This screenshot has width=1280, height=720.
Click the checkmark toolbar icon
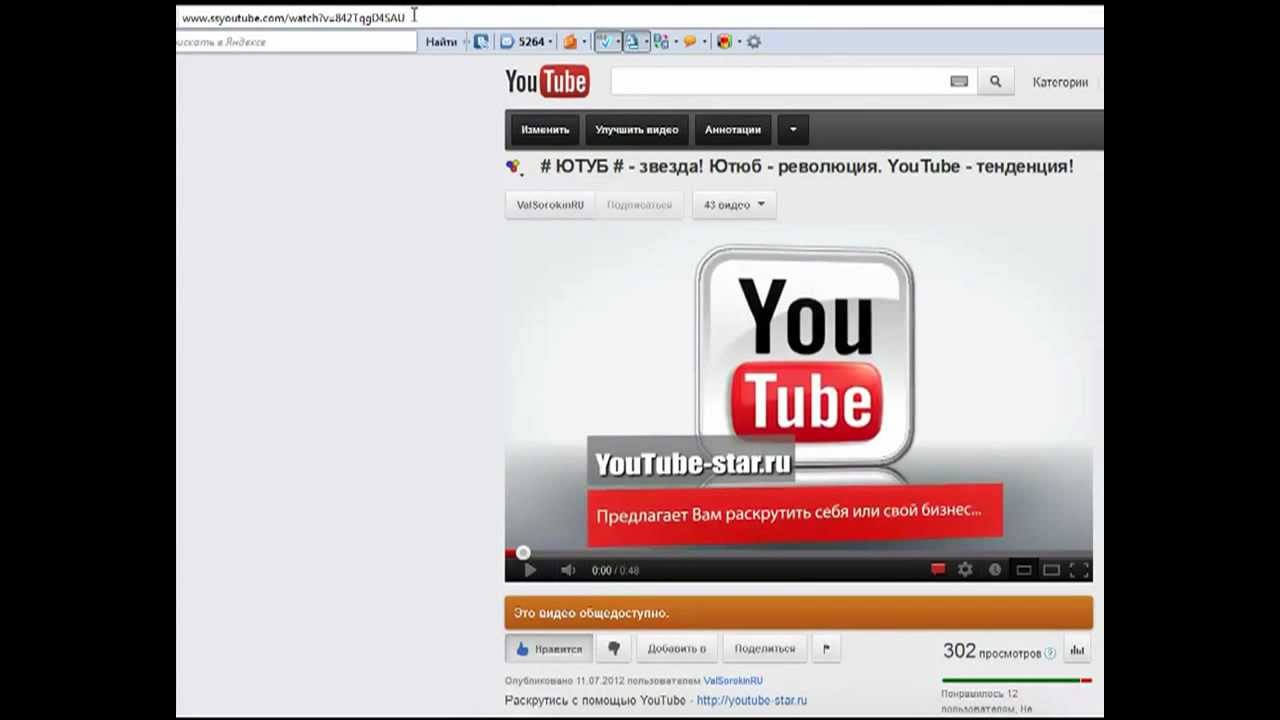pos(604,42)
